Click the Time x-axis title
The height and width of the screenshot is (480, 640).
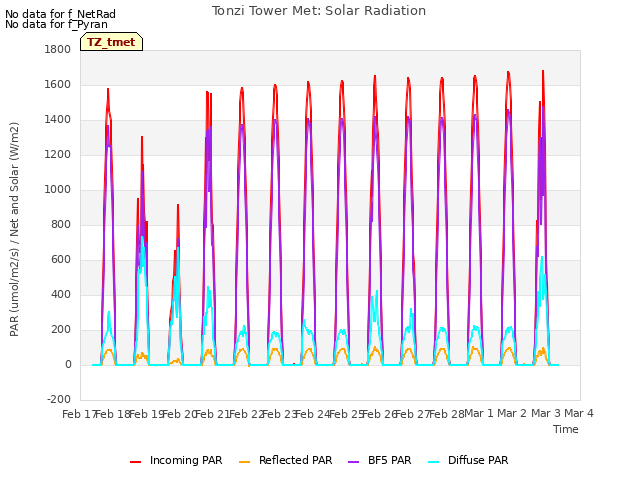(566, 429)
